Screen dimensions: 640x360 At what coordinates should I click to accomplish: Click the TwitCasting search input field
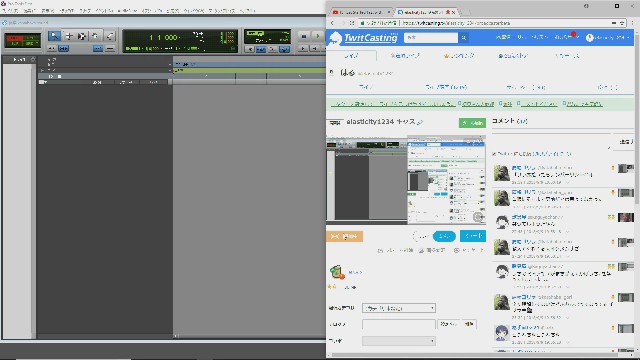click(x=431, y=38)
